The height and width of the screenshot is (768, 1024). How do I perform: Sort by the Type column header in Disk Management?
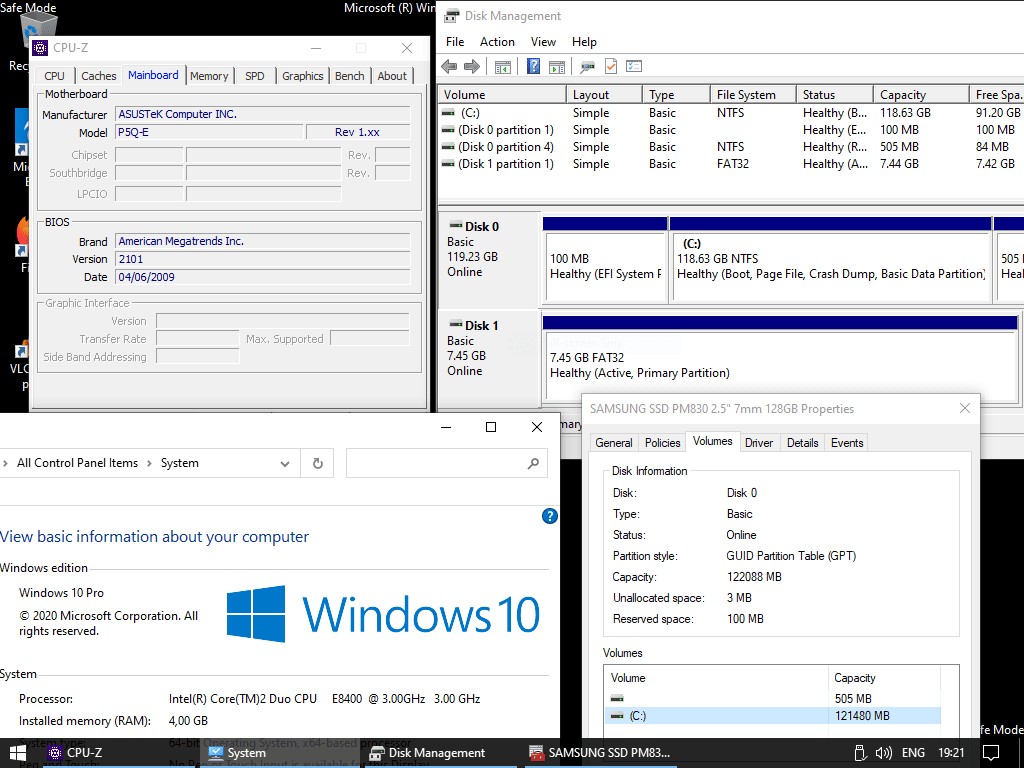click(x=676, y=95)
